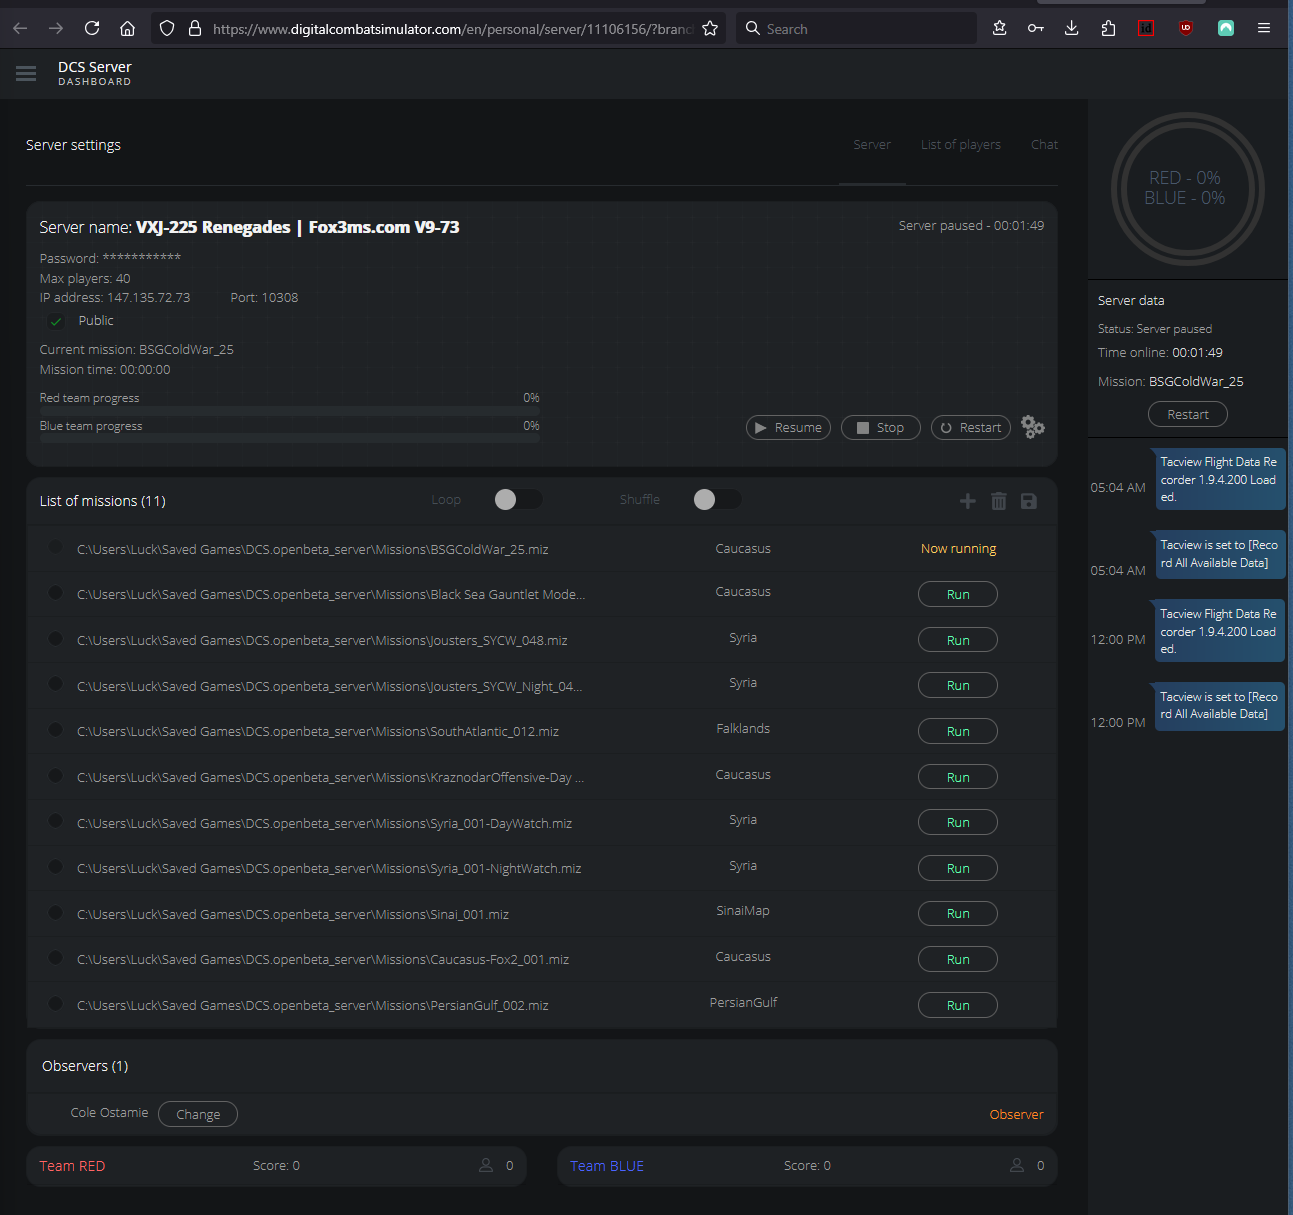Click the Team BLUE label
Viewport: 1293px width, 1215px height.
[607, 1166]
